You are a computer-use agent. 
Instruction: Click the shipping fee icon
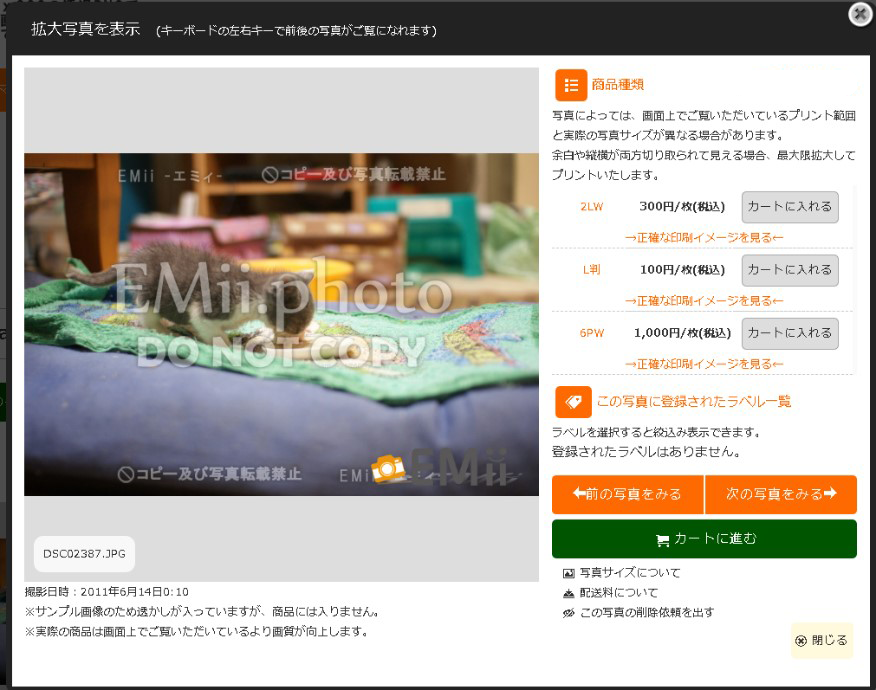point(569,593)
